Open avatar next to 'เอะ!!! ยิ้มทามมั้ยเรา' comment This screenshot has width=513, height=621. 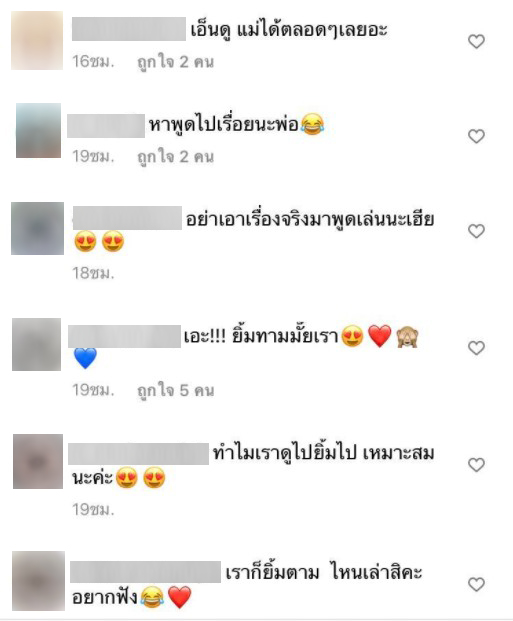36,344
